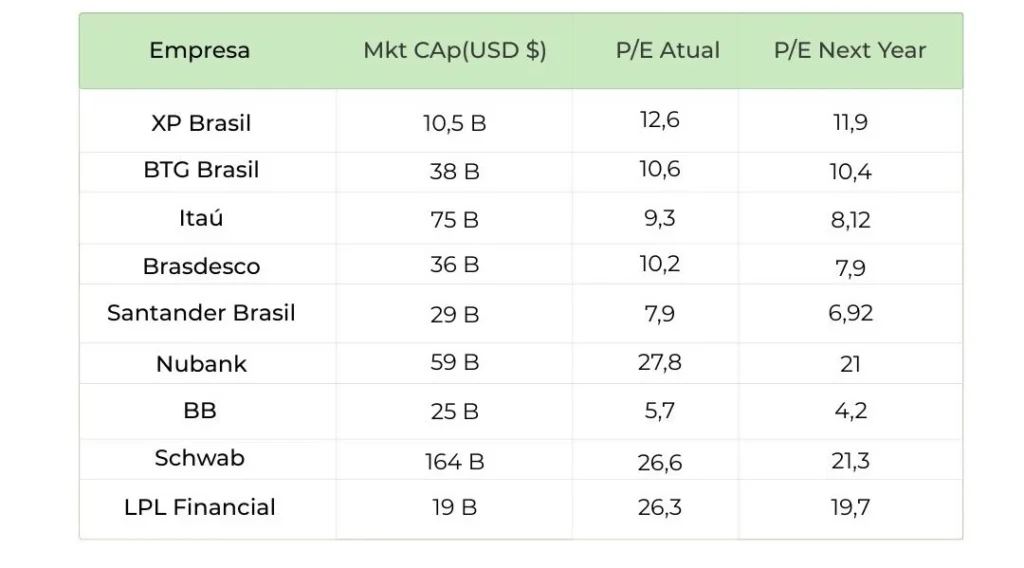Click Santander Brasil's 6,92 P/E Next Year
This screenshot has height=568, width=1024.
(851, 313)
